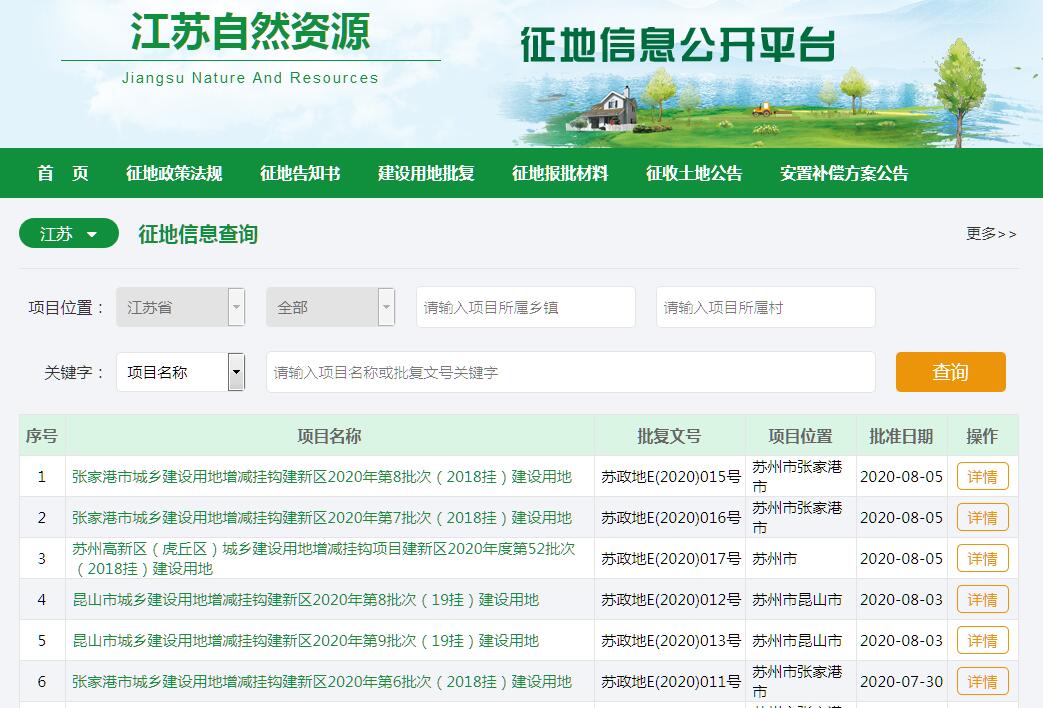
Task: Open the 江苏 region dropdown pill
Action: click(69, 234)
